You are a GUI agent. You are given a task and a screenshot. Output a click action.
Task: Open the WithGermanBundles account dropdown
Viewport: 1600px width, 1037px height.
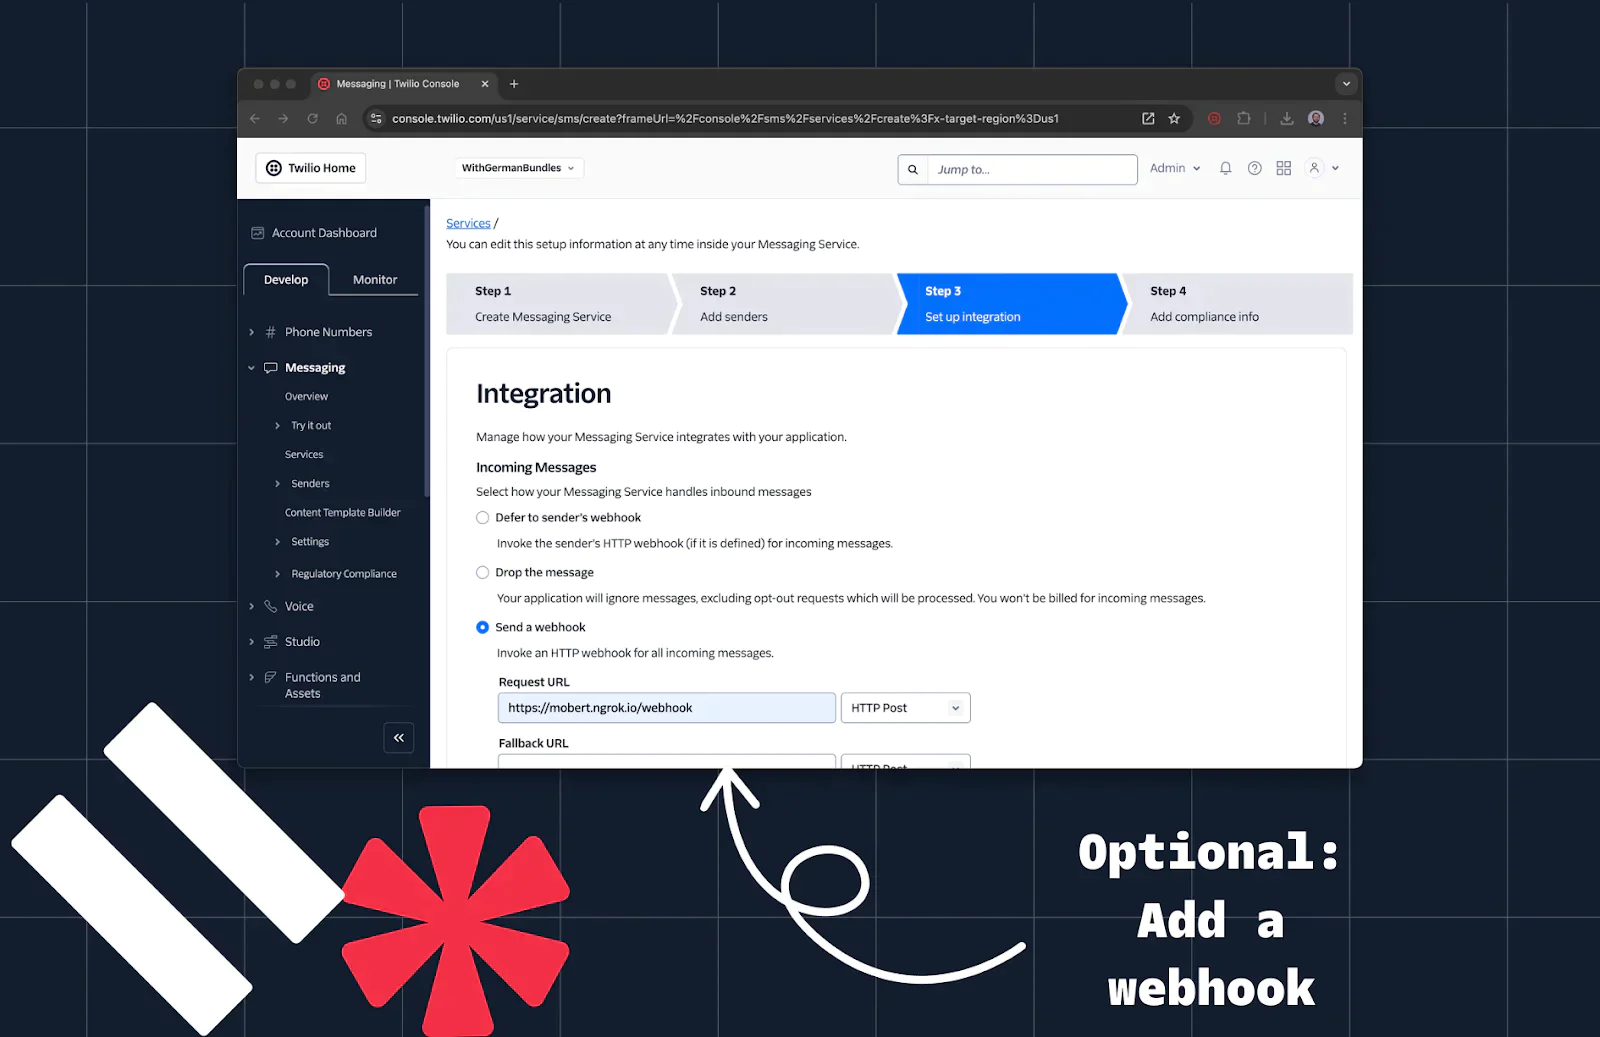(x=518, y=168)
